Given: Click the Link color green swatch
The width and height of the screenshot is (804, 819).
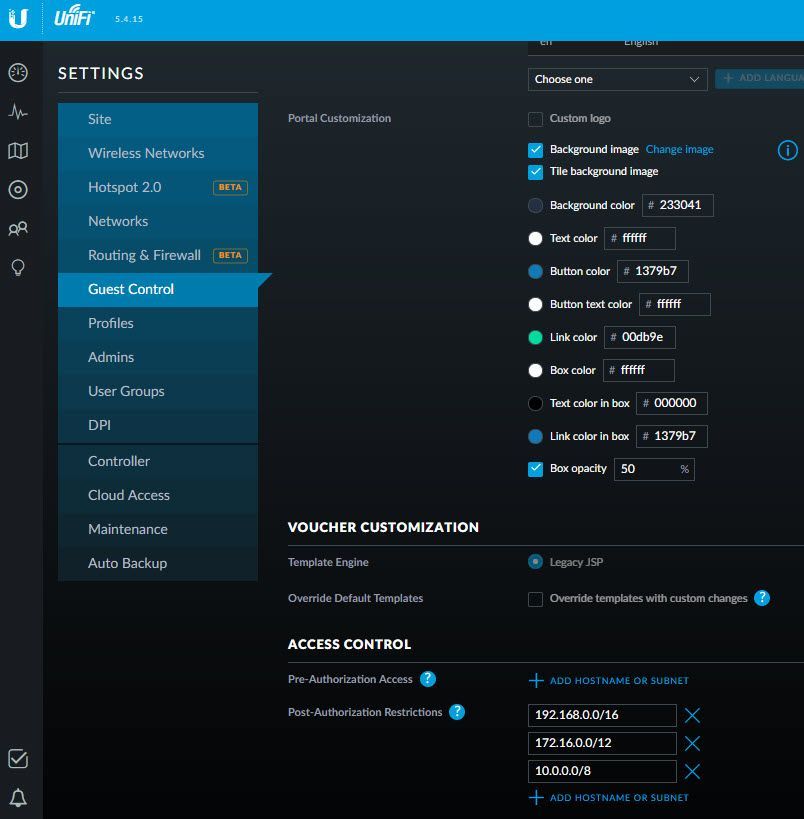Looking at the screenshot, I should coord(535,338).
